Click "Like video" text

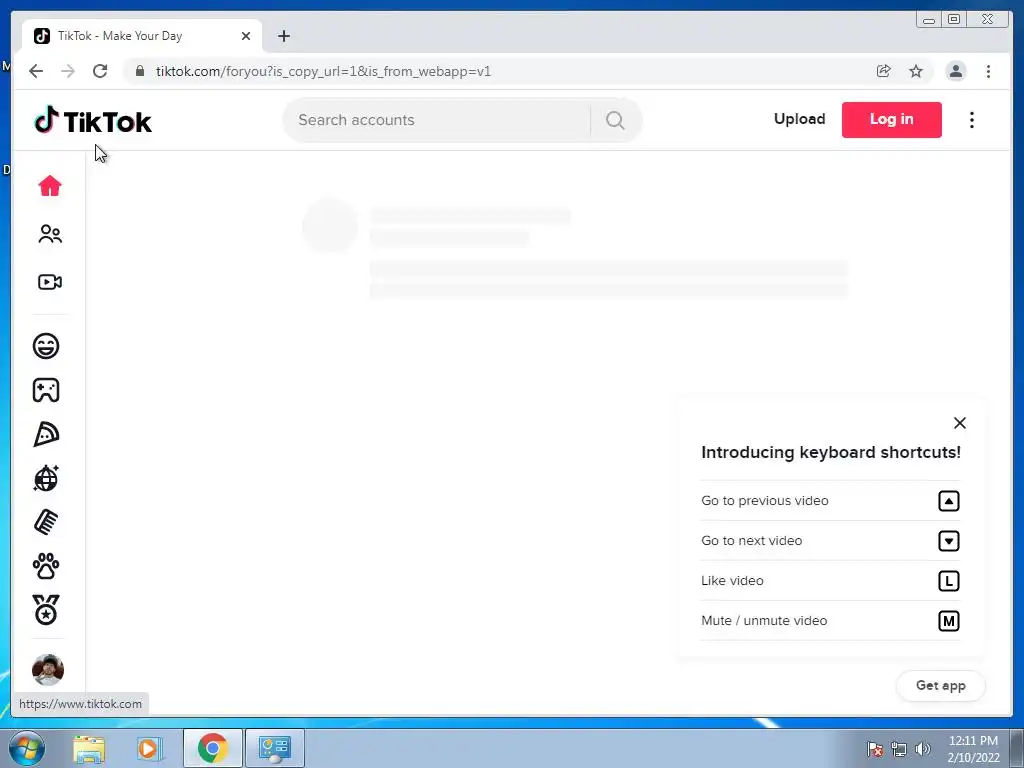(x=732, y=581)
